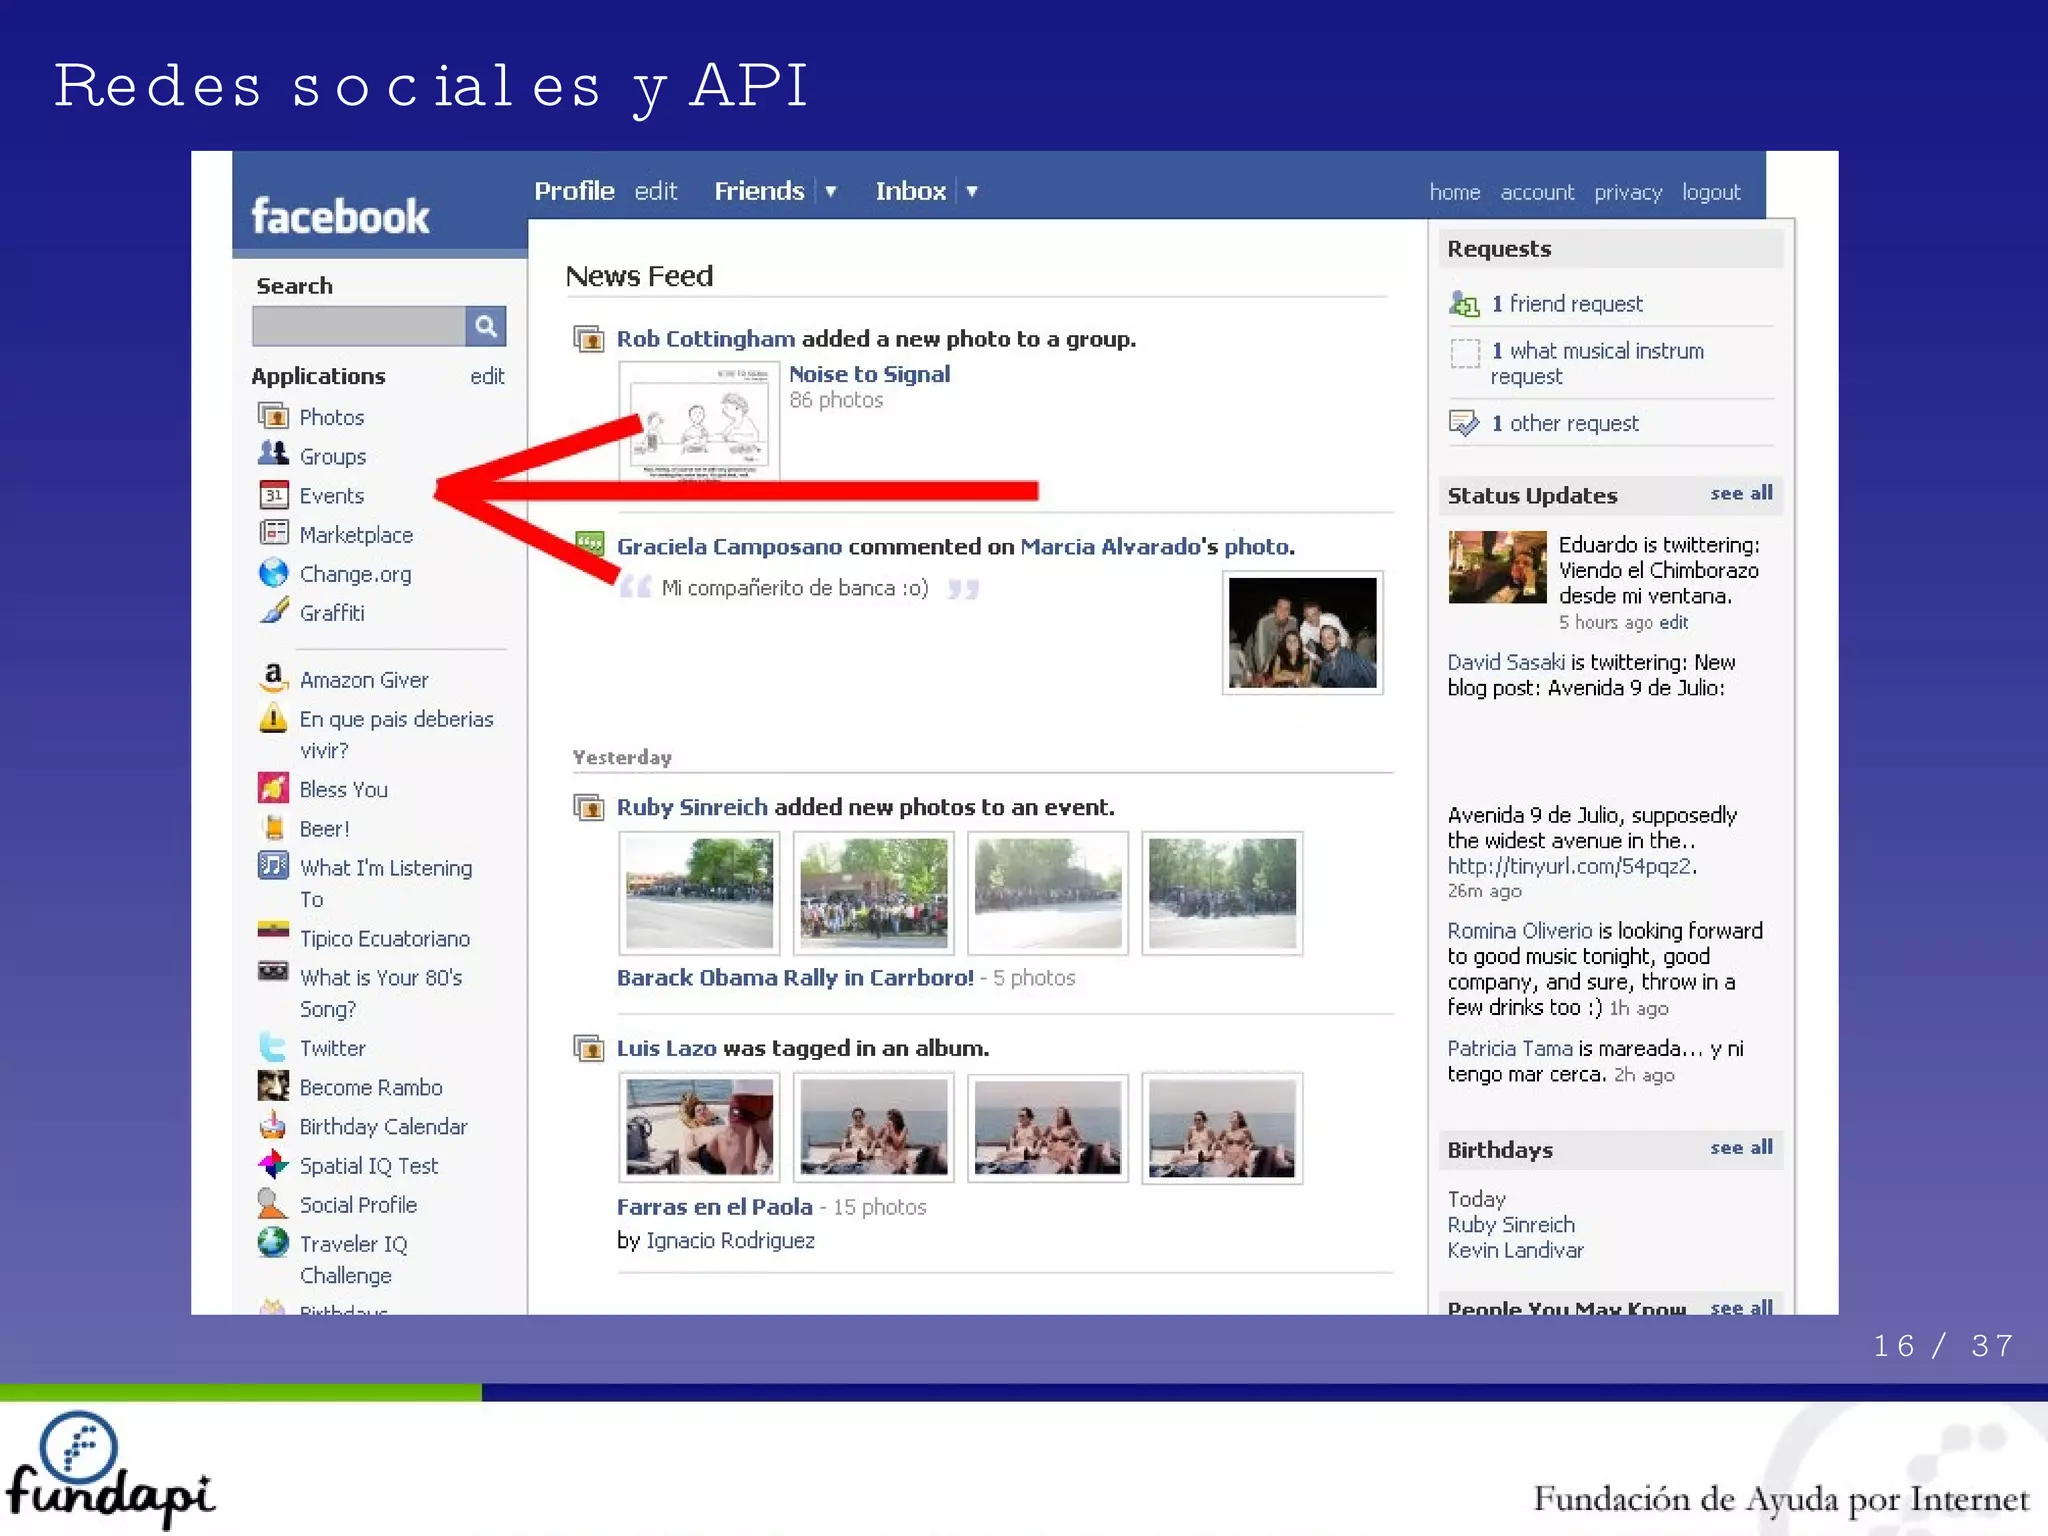
Task: Open the Spatial IQ Test icon
Action: coord(273,1164)
